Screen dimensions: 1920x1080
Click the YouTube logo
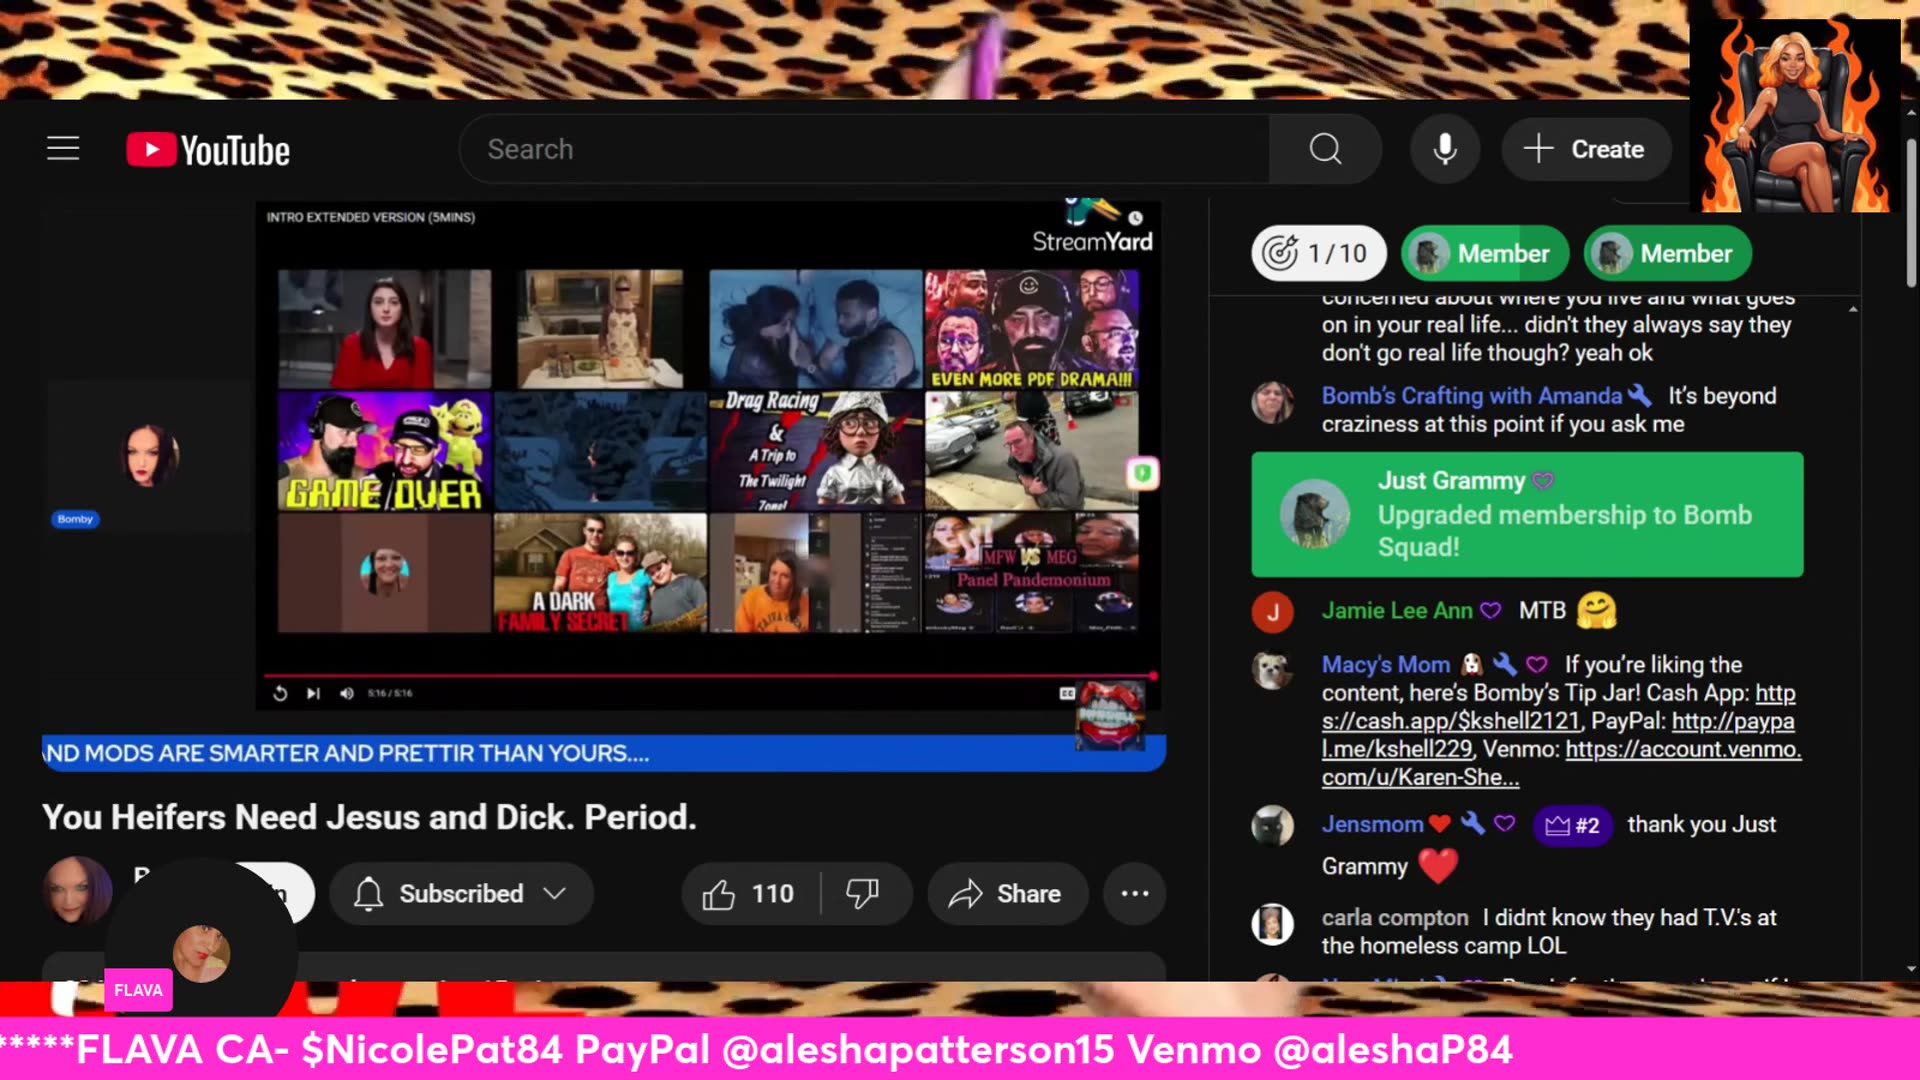[x=208, y=150]
